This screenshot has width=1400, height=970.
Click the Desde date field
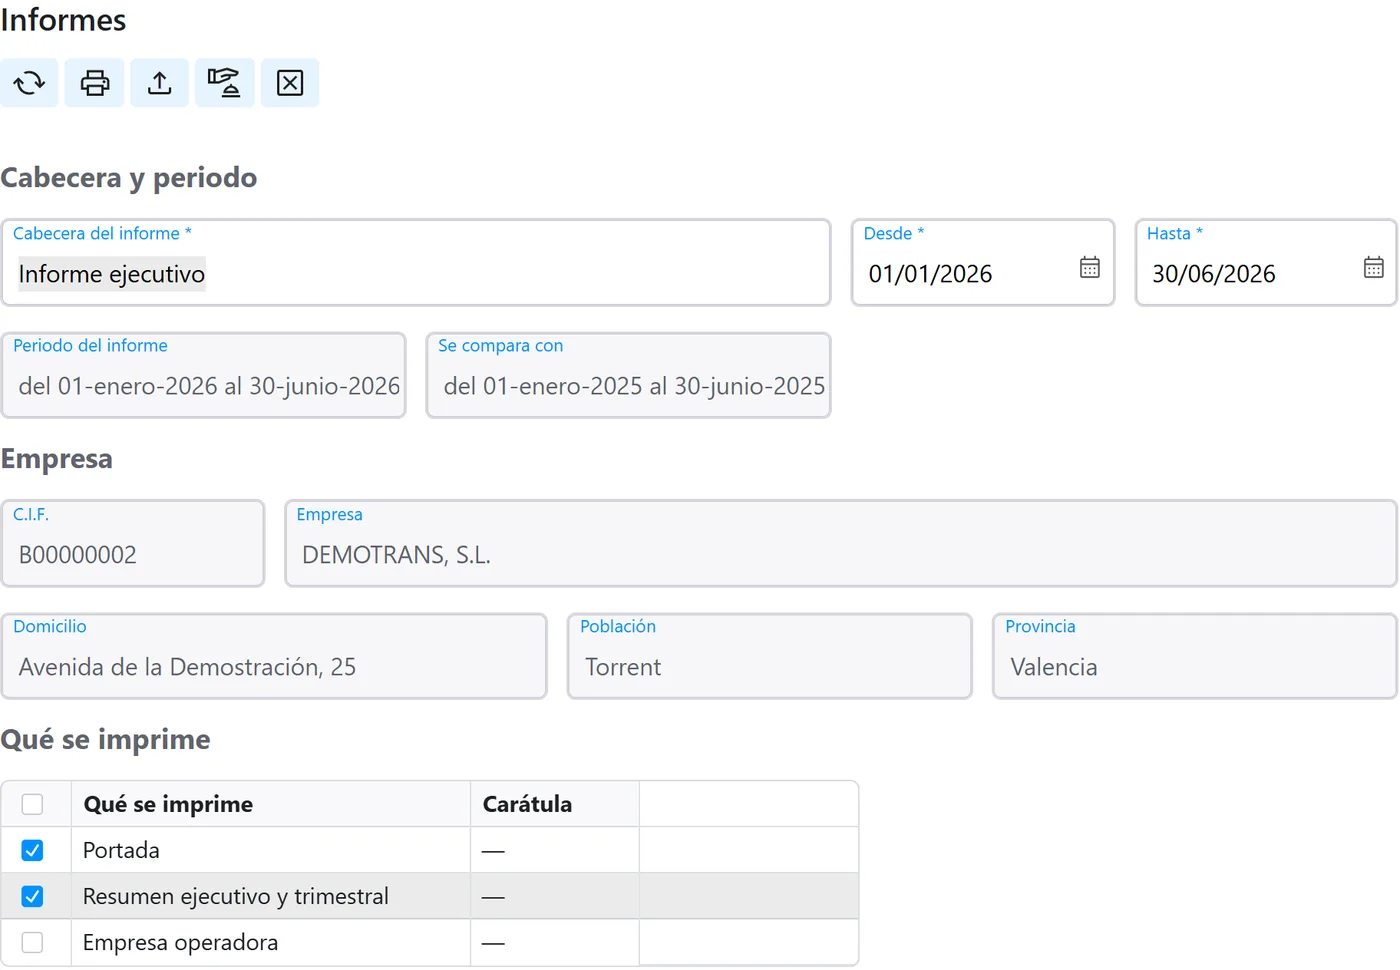click(x=983, y=263)
